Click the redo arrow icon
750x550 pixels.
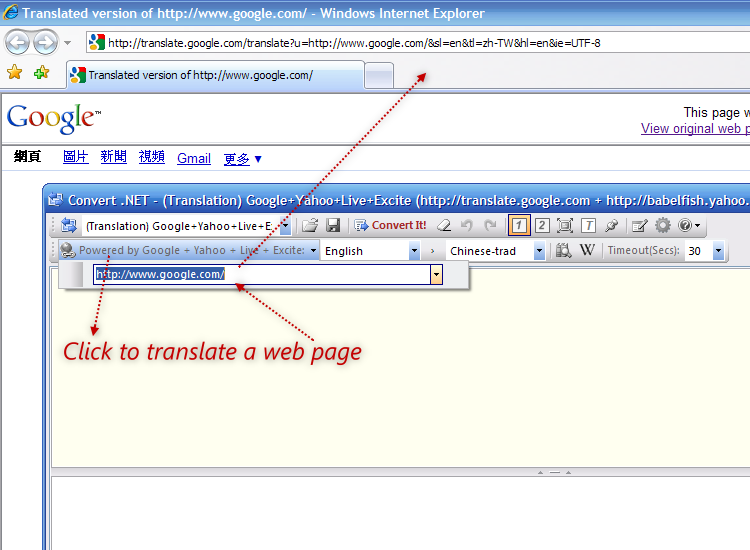pos(490,225)
